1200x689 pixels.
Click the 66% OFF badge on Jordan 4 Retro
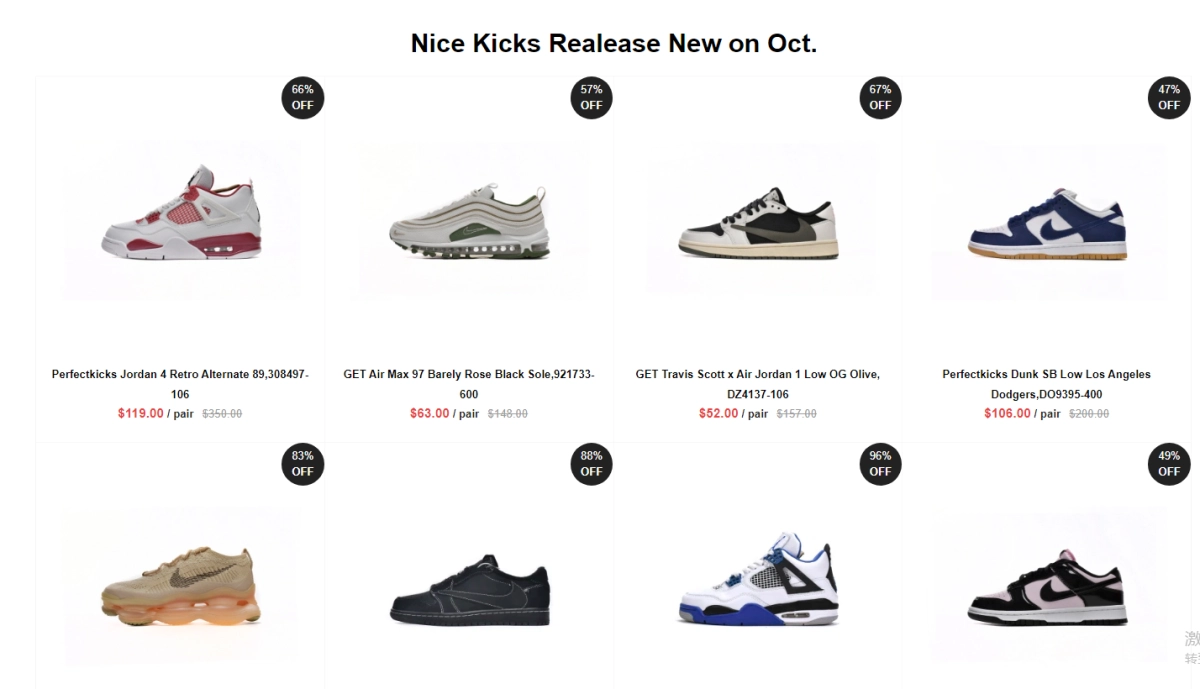point(302,97)
